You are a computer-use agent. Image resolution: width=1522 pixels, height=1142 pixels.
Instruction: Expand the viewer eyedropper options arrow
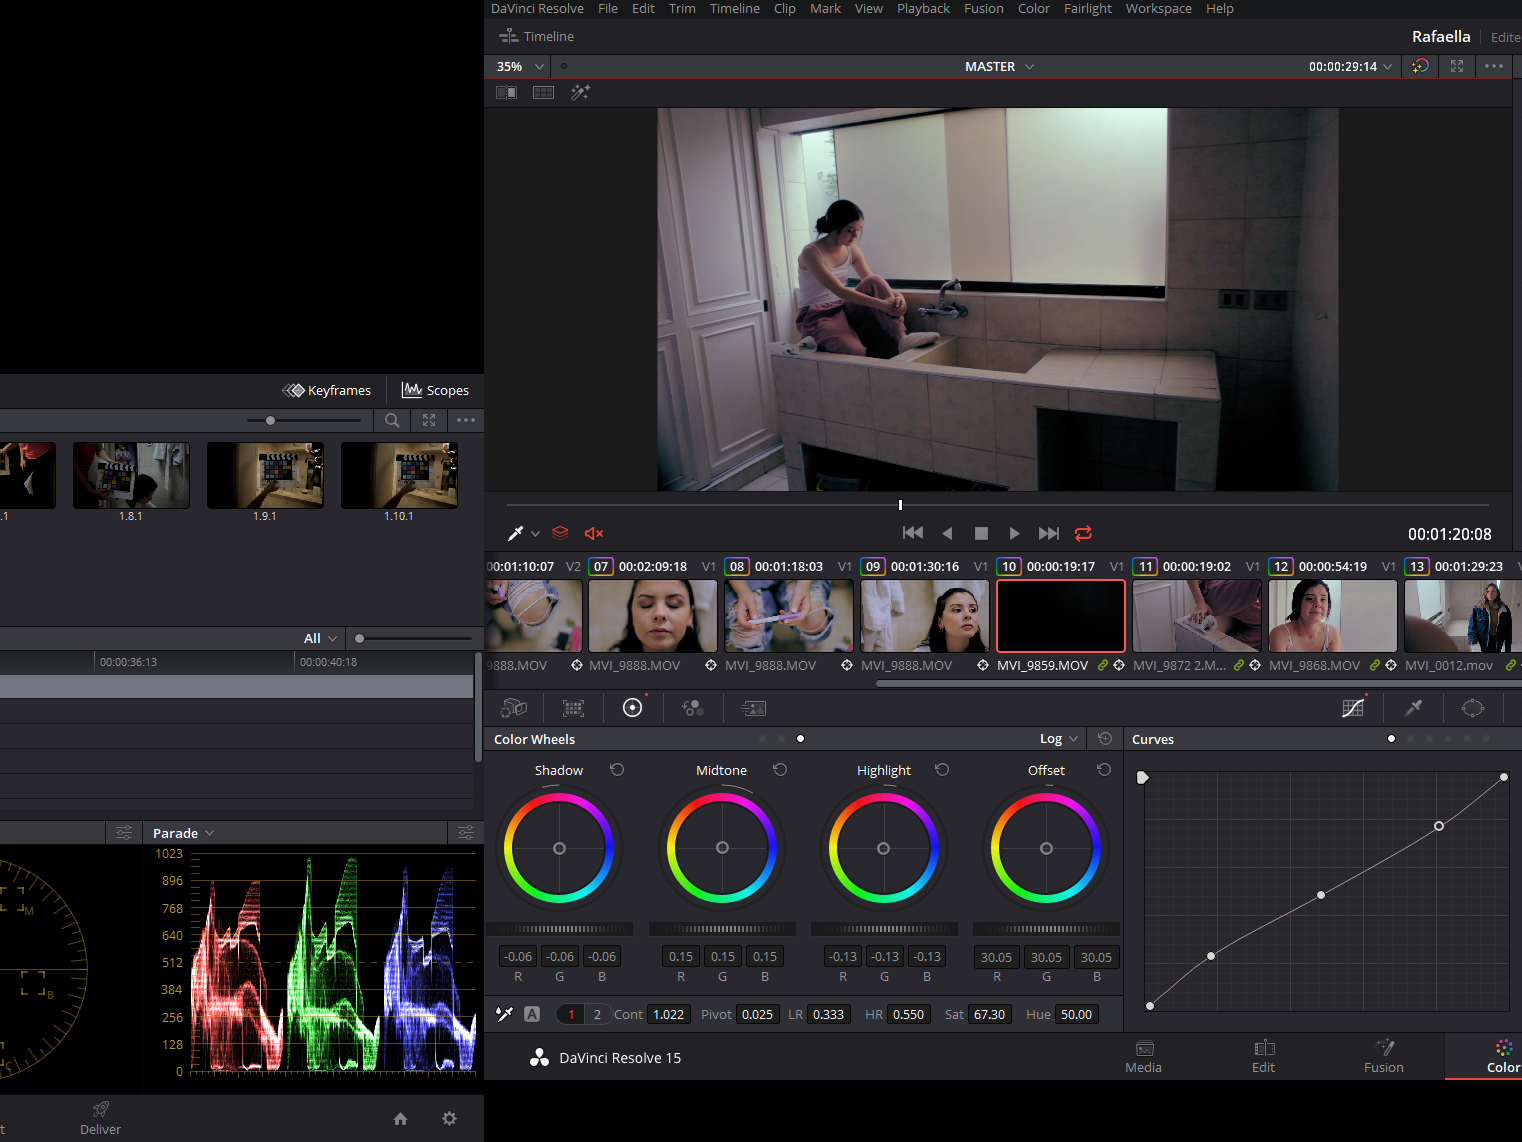point(535,534)
